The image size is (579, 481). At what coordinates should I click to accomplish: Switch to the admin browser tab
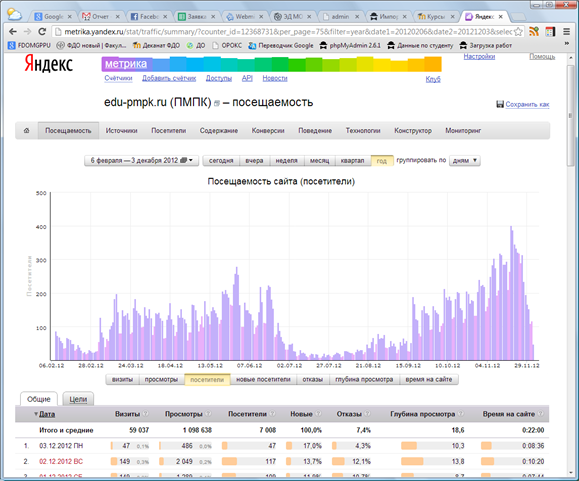click(340, 17)
